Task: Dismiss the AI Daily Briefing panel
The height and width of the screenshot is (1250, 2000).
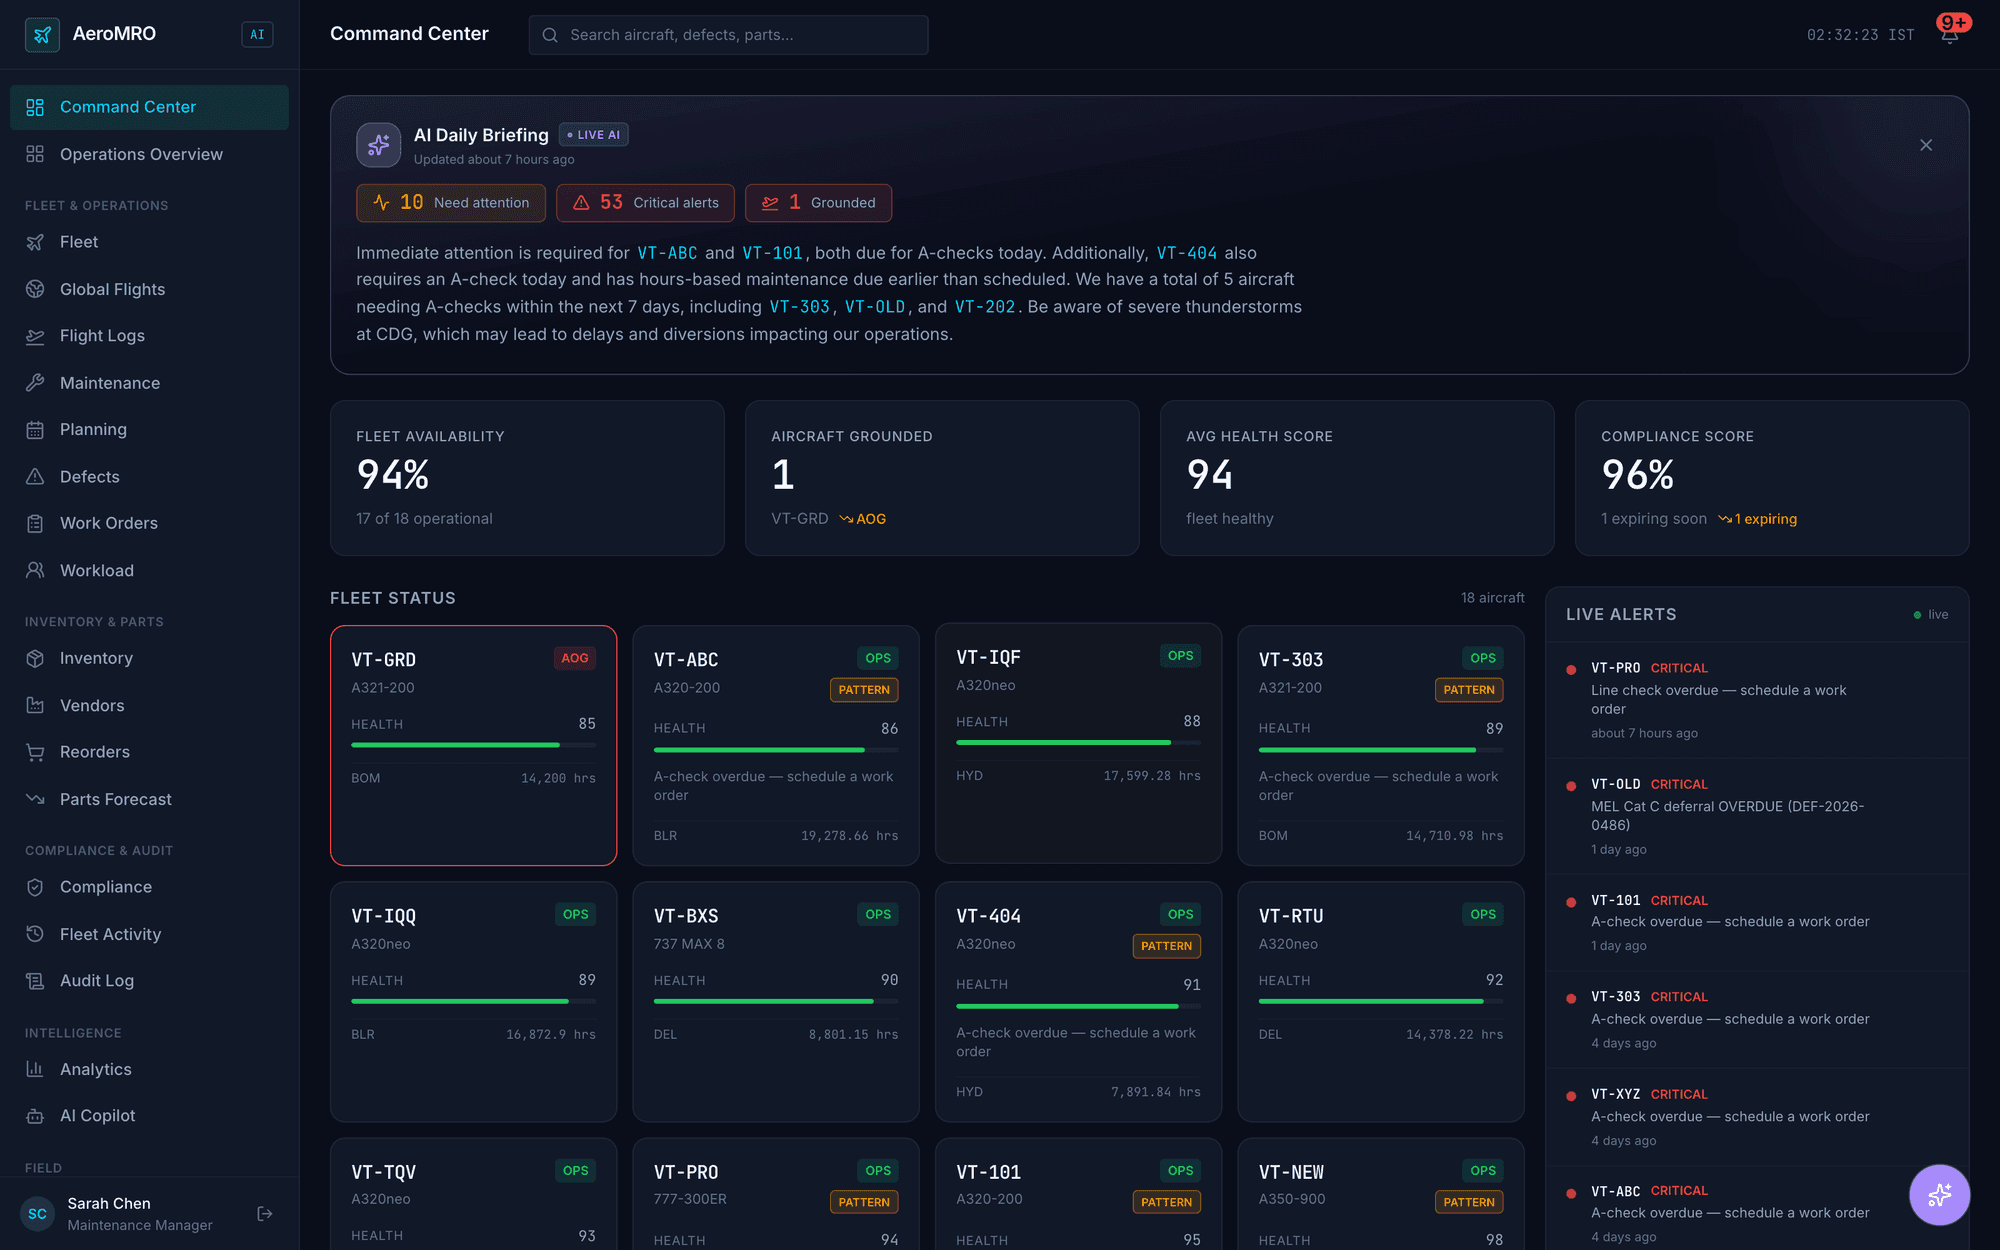Action: (1926, 145)
